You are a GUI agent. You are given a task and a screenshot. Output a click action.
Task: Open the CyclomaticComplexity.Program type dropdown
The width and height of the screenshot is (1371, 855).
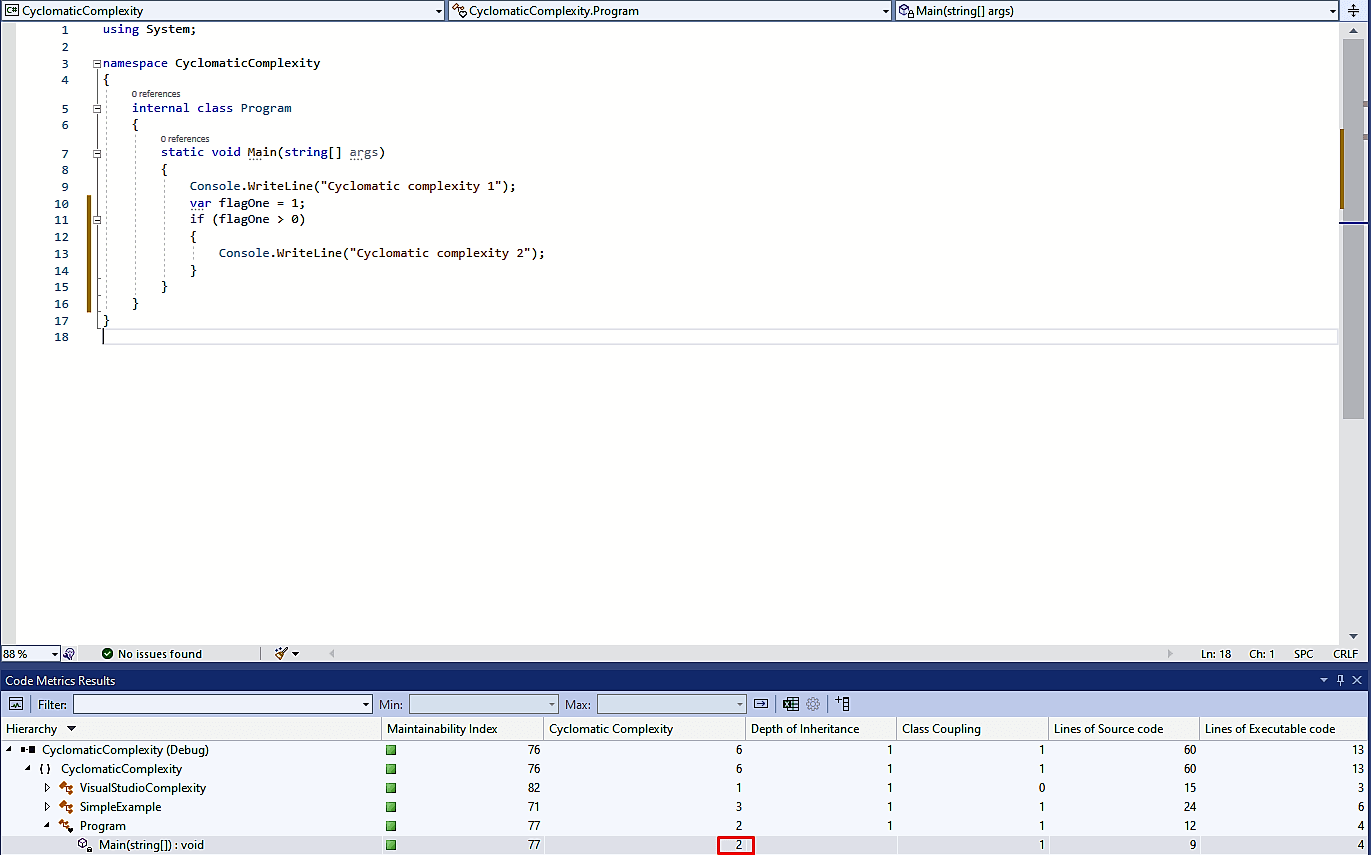(885, 11)
